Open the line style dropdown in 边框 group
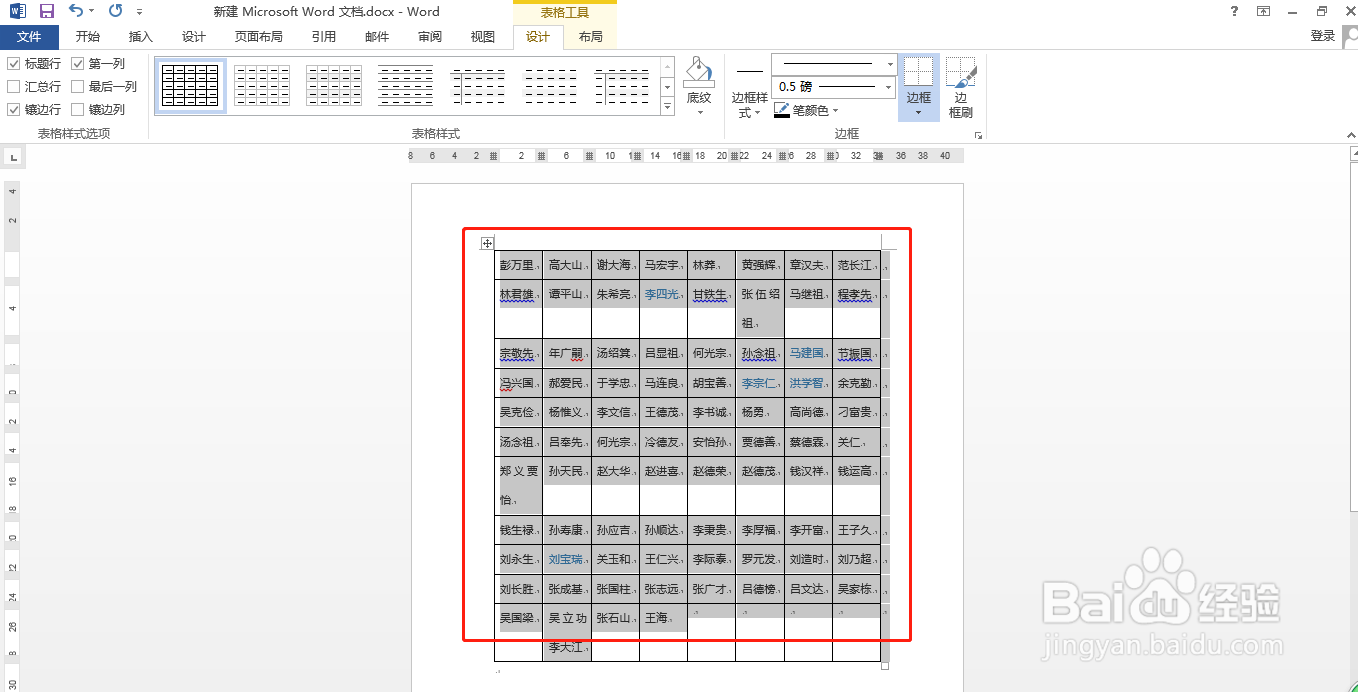1358x692 pixels. tap(889, 63)
